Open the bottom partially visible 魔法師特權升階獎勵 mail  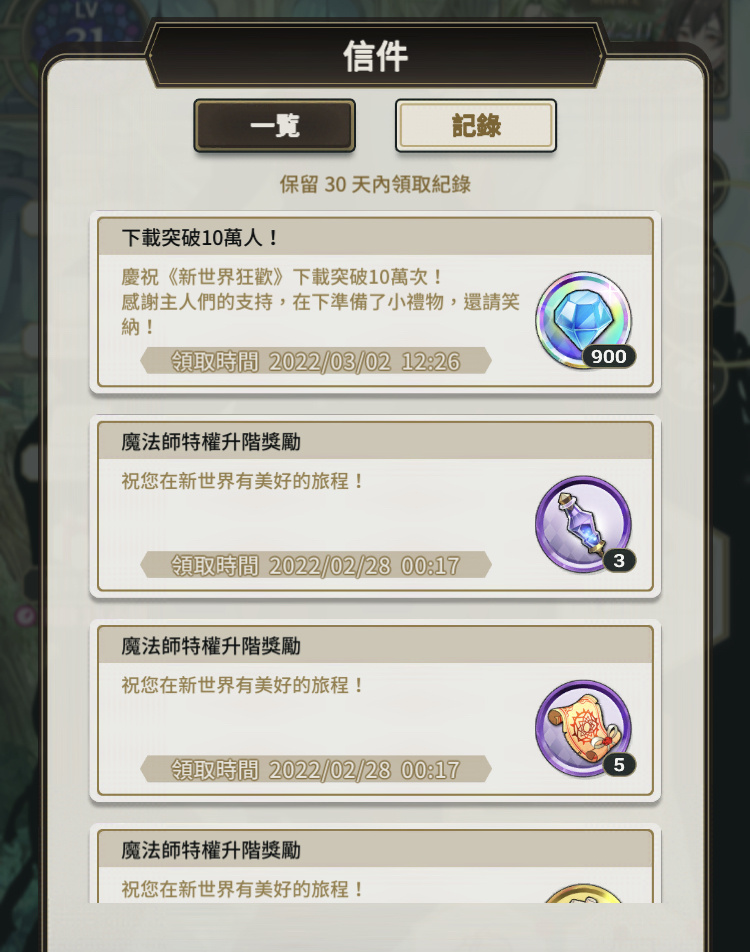(x=375, y=863)
